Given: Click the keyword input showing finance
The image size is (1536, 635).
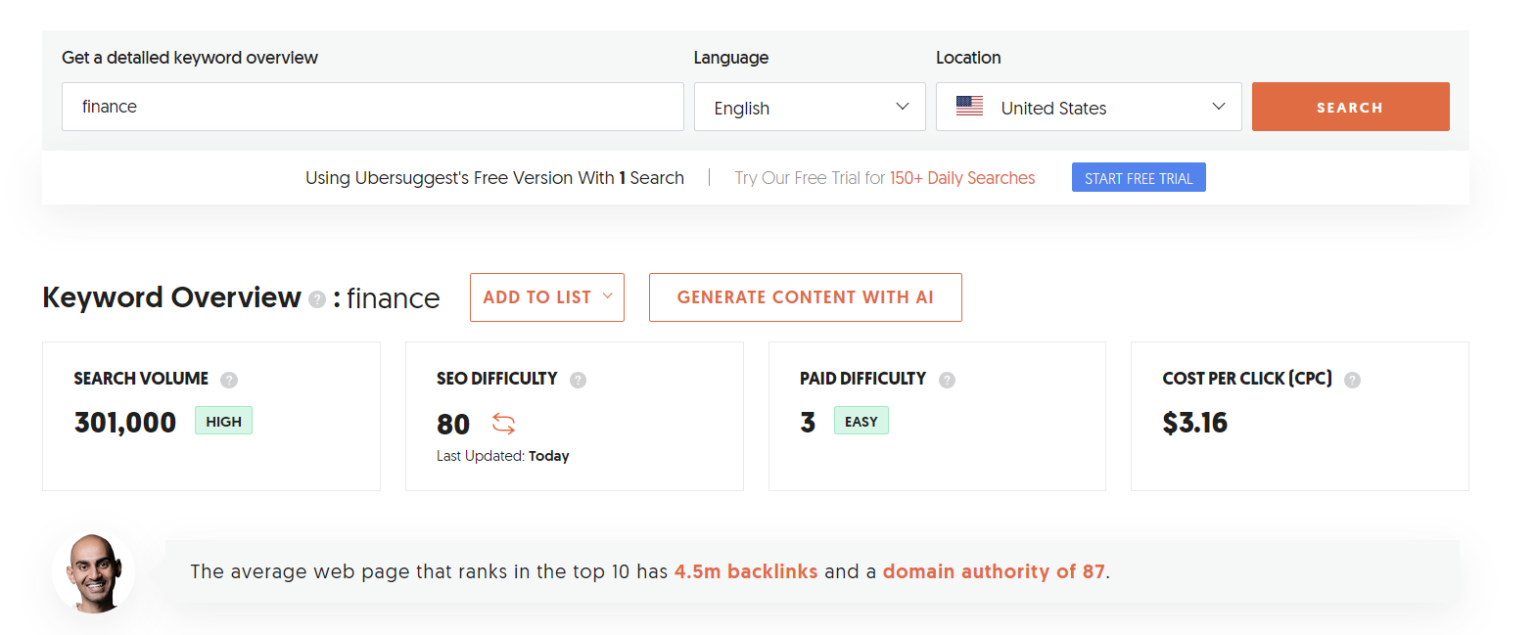Looking at the screenshot, I should point(370,106).
